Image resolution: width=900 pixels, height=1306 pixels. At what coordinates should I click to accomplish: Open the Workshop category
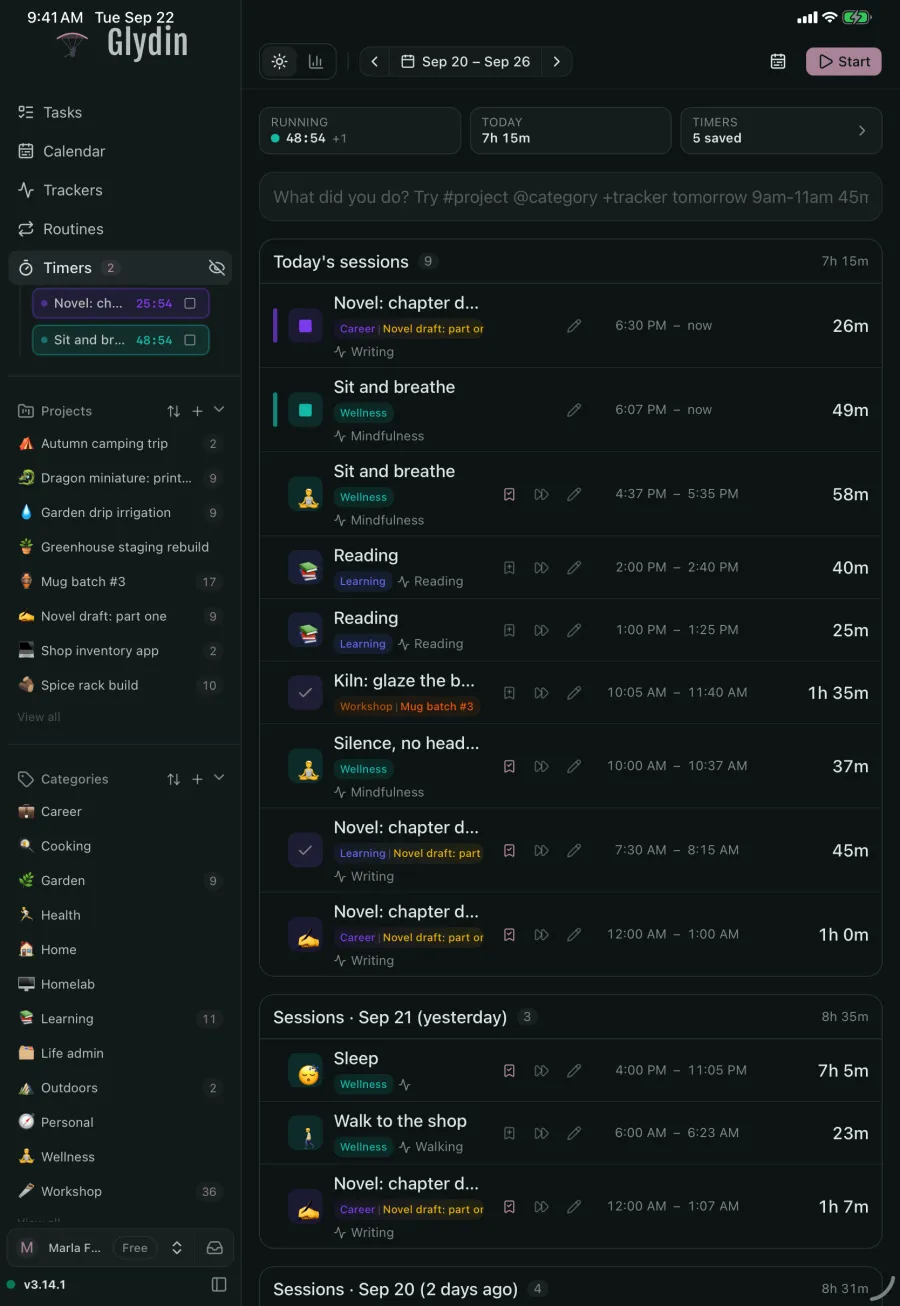click(x=120, y=1191)
